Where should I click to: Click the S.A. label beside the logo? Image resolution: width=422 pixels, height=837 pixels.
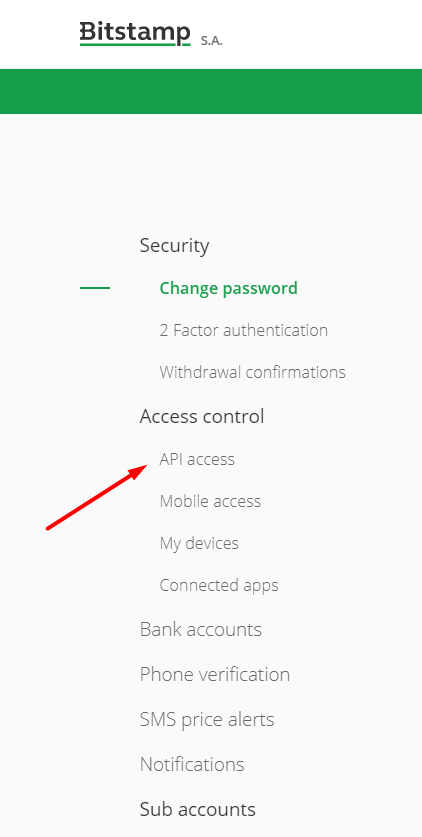pyautogui.click(x=211, y=41)
